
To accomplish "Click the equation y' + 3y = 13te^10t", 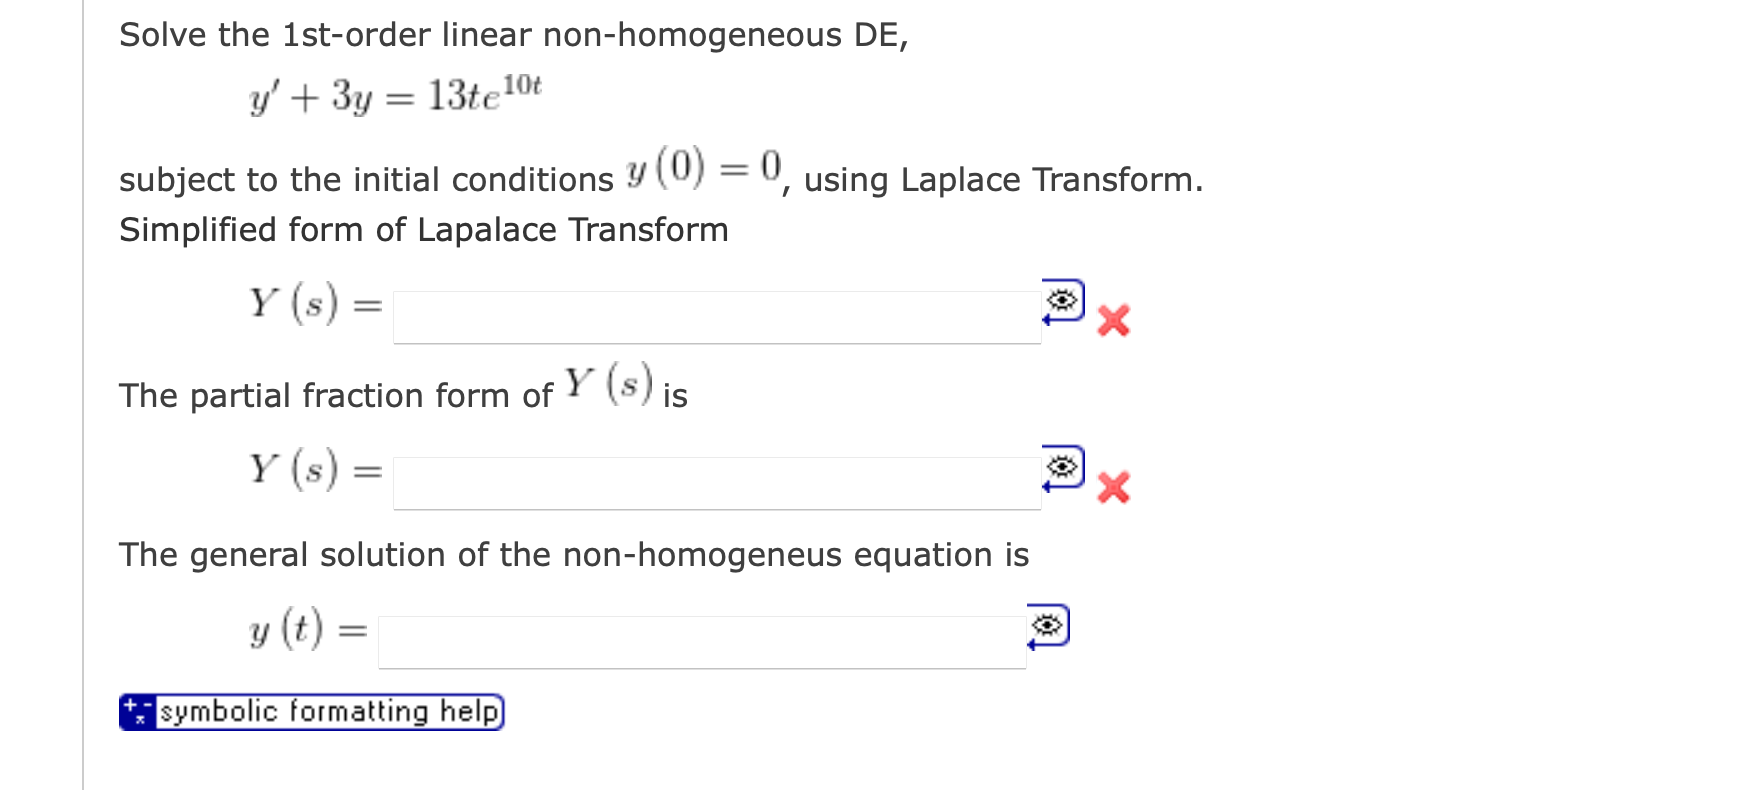I will (x=395, y=95).
